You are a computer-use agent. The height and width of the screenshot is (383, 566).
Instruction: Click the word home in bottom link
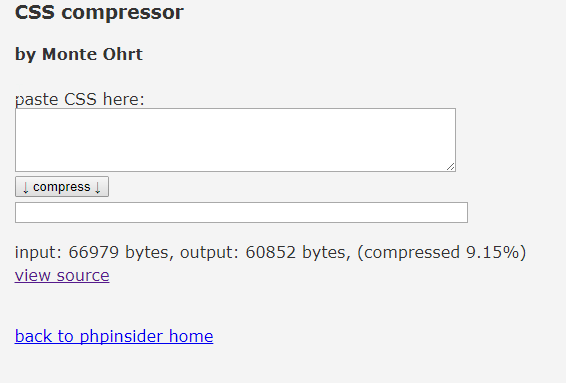[x=191, y=336]
